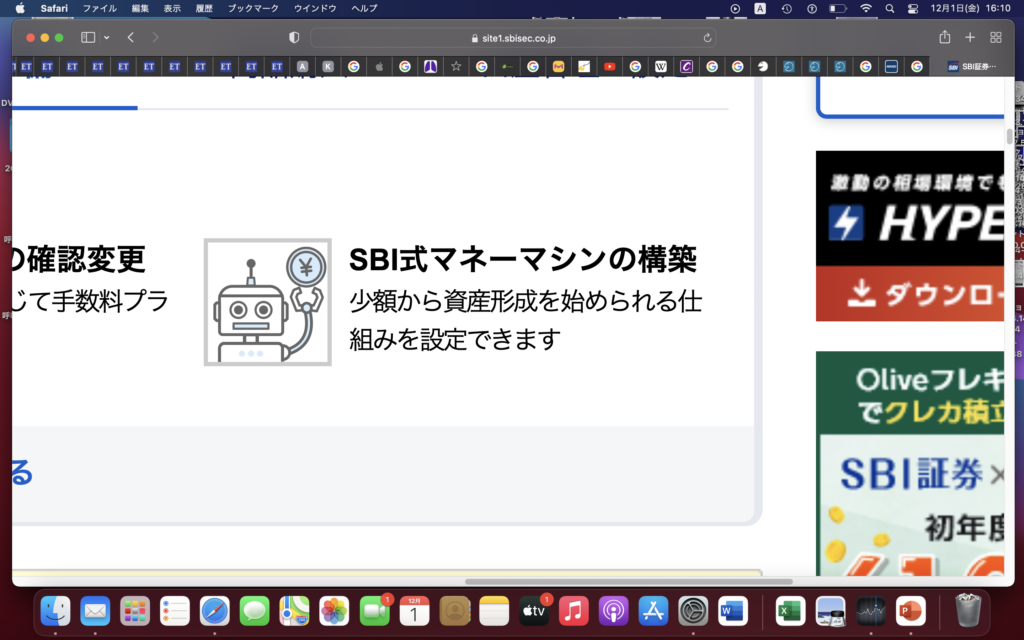This screenshot has height=640, width=1024.
Task: Click the SBI式マネーマシンの構築 link
Action: tap(523, 260)
